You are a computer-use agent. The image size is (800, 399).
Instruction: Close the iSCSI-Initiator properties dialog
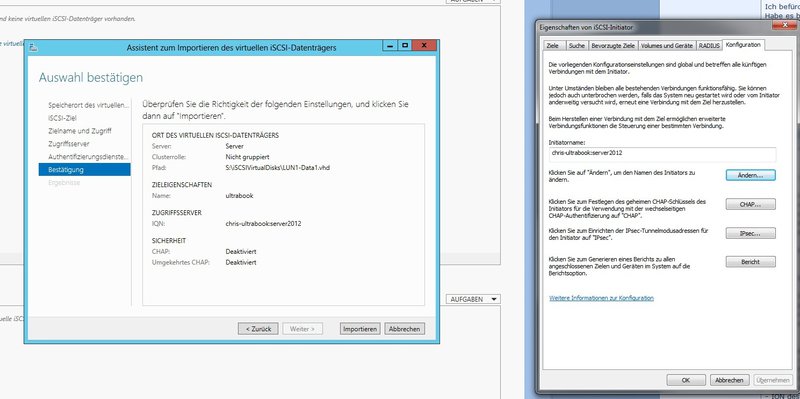[784, 26]
